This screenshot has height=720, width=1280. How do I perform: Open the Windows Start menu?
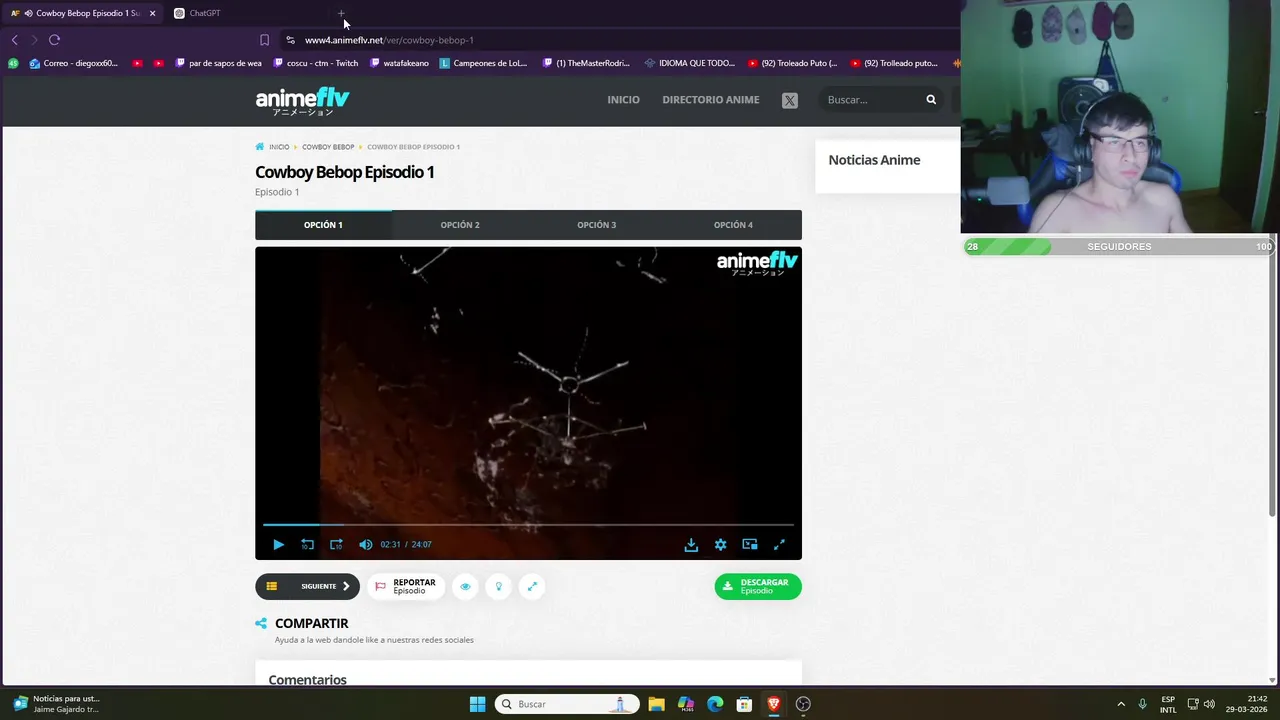[x=477, y=704]
